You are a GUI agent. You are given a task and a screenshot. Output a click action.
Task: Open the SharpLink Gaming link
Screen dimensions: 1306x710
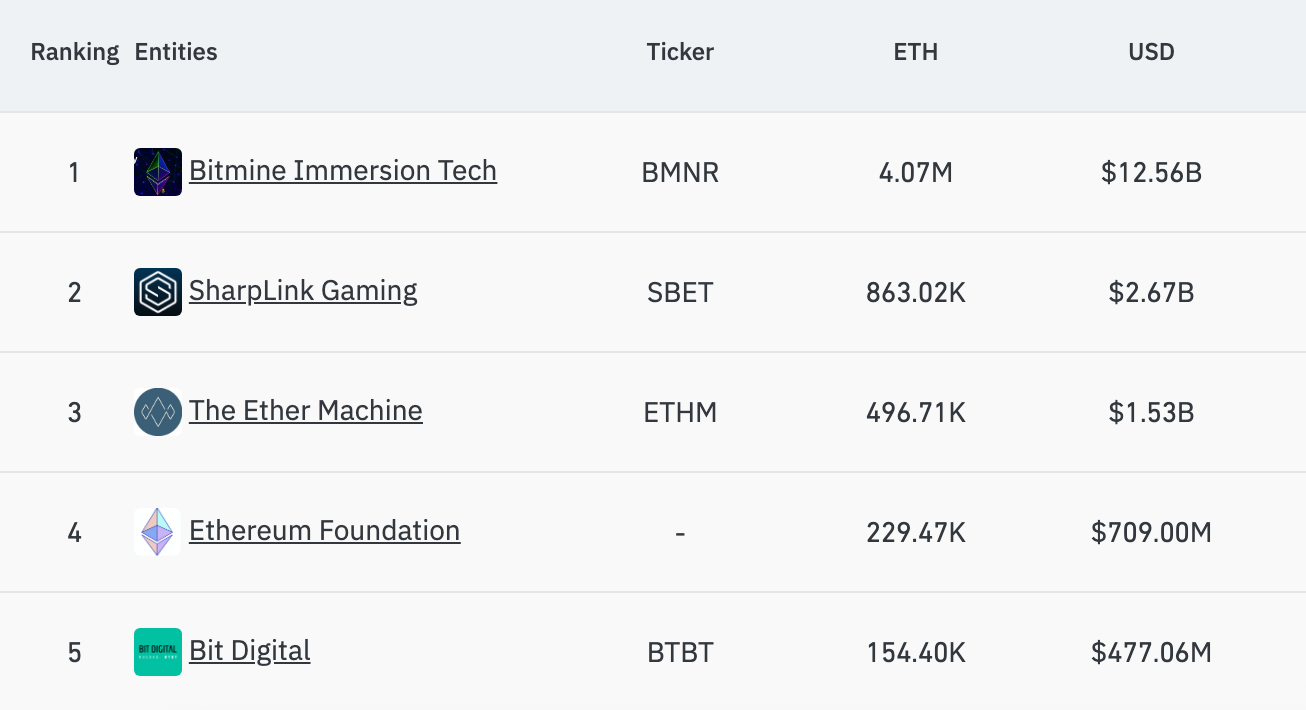pos(303,291)
